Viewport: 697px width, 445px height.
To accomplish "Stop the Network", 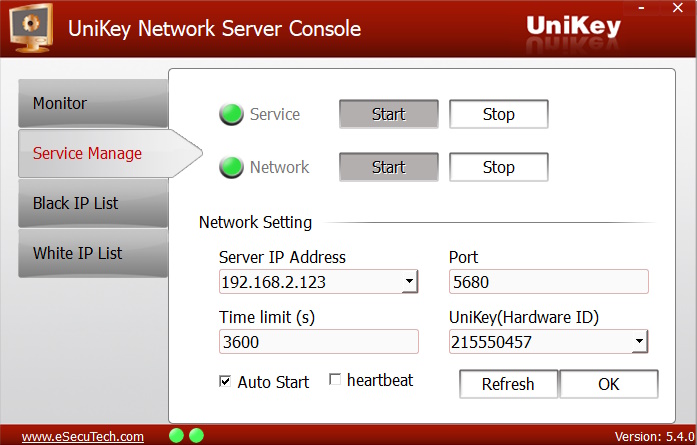I will click(x=499, y=167).
